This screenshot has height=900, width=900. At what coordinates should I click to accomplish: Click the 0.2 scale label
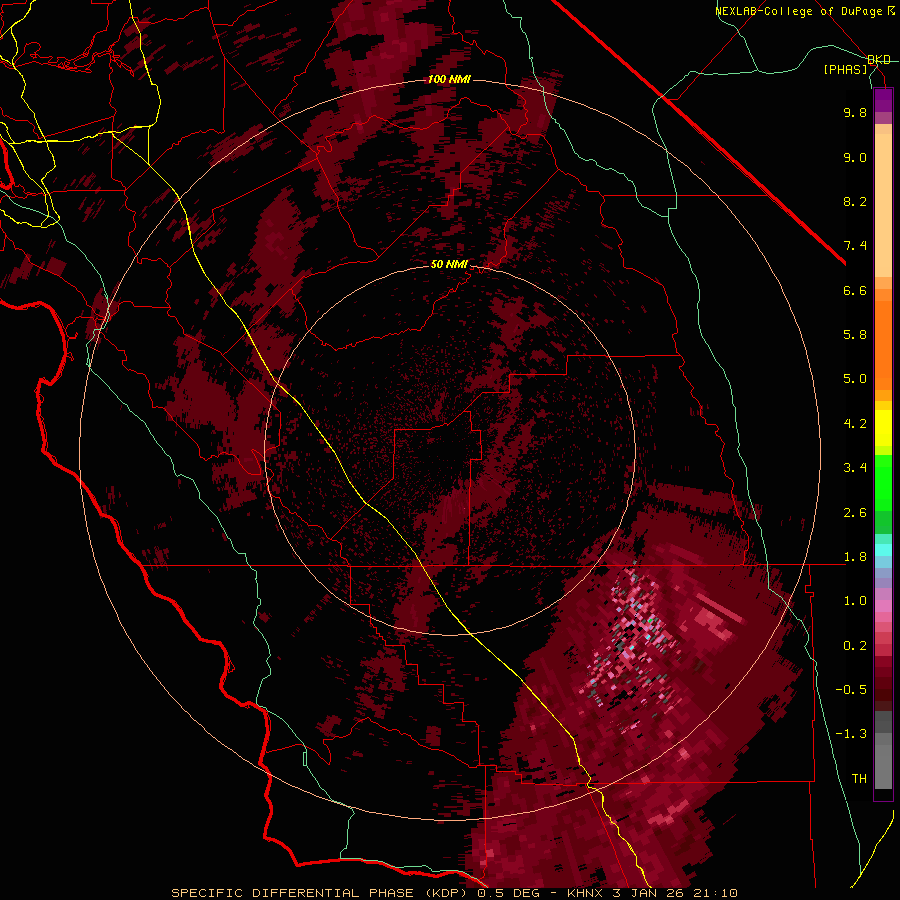pyautogui.click(x=855, y=646)
